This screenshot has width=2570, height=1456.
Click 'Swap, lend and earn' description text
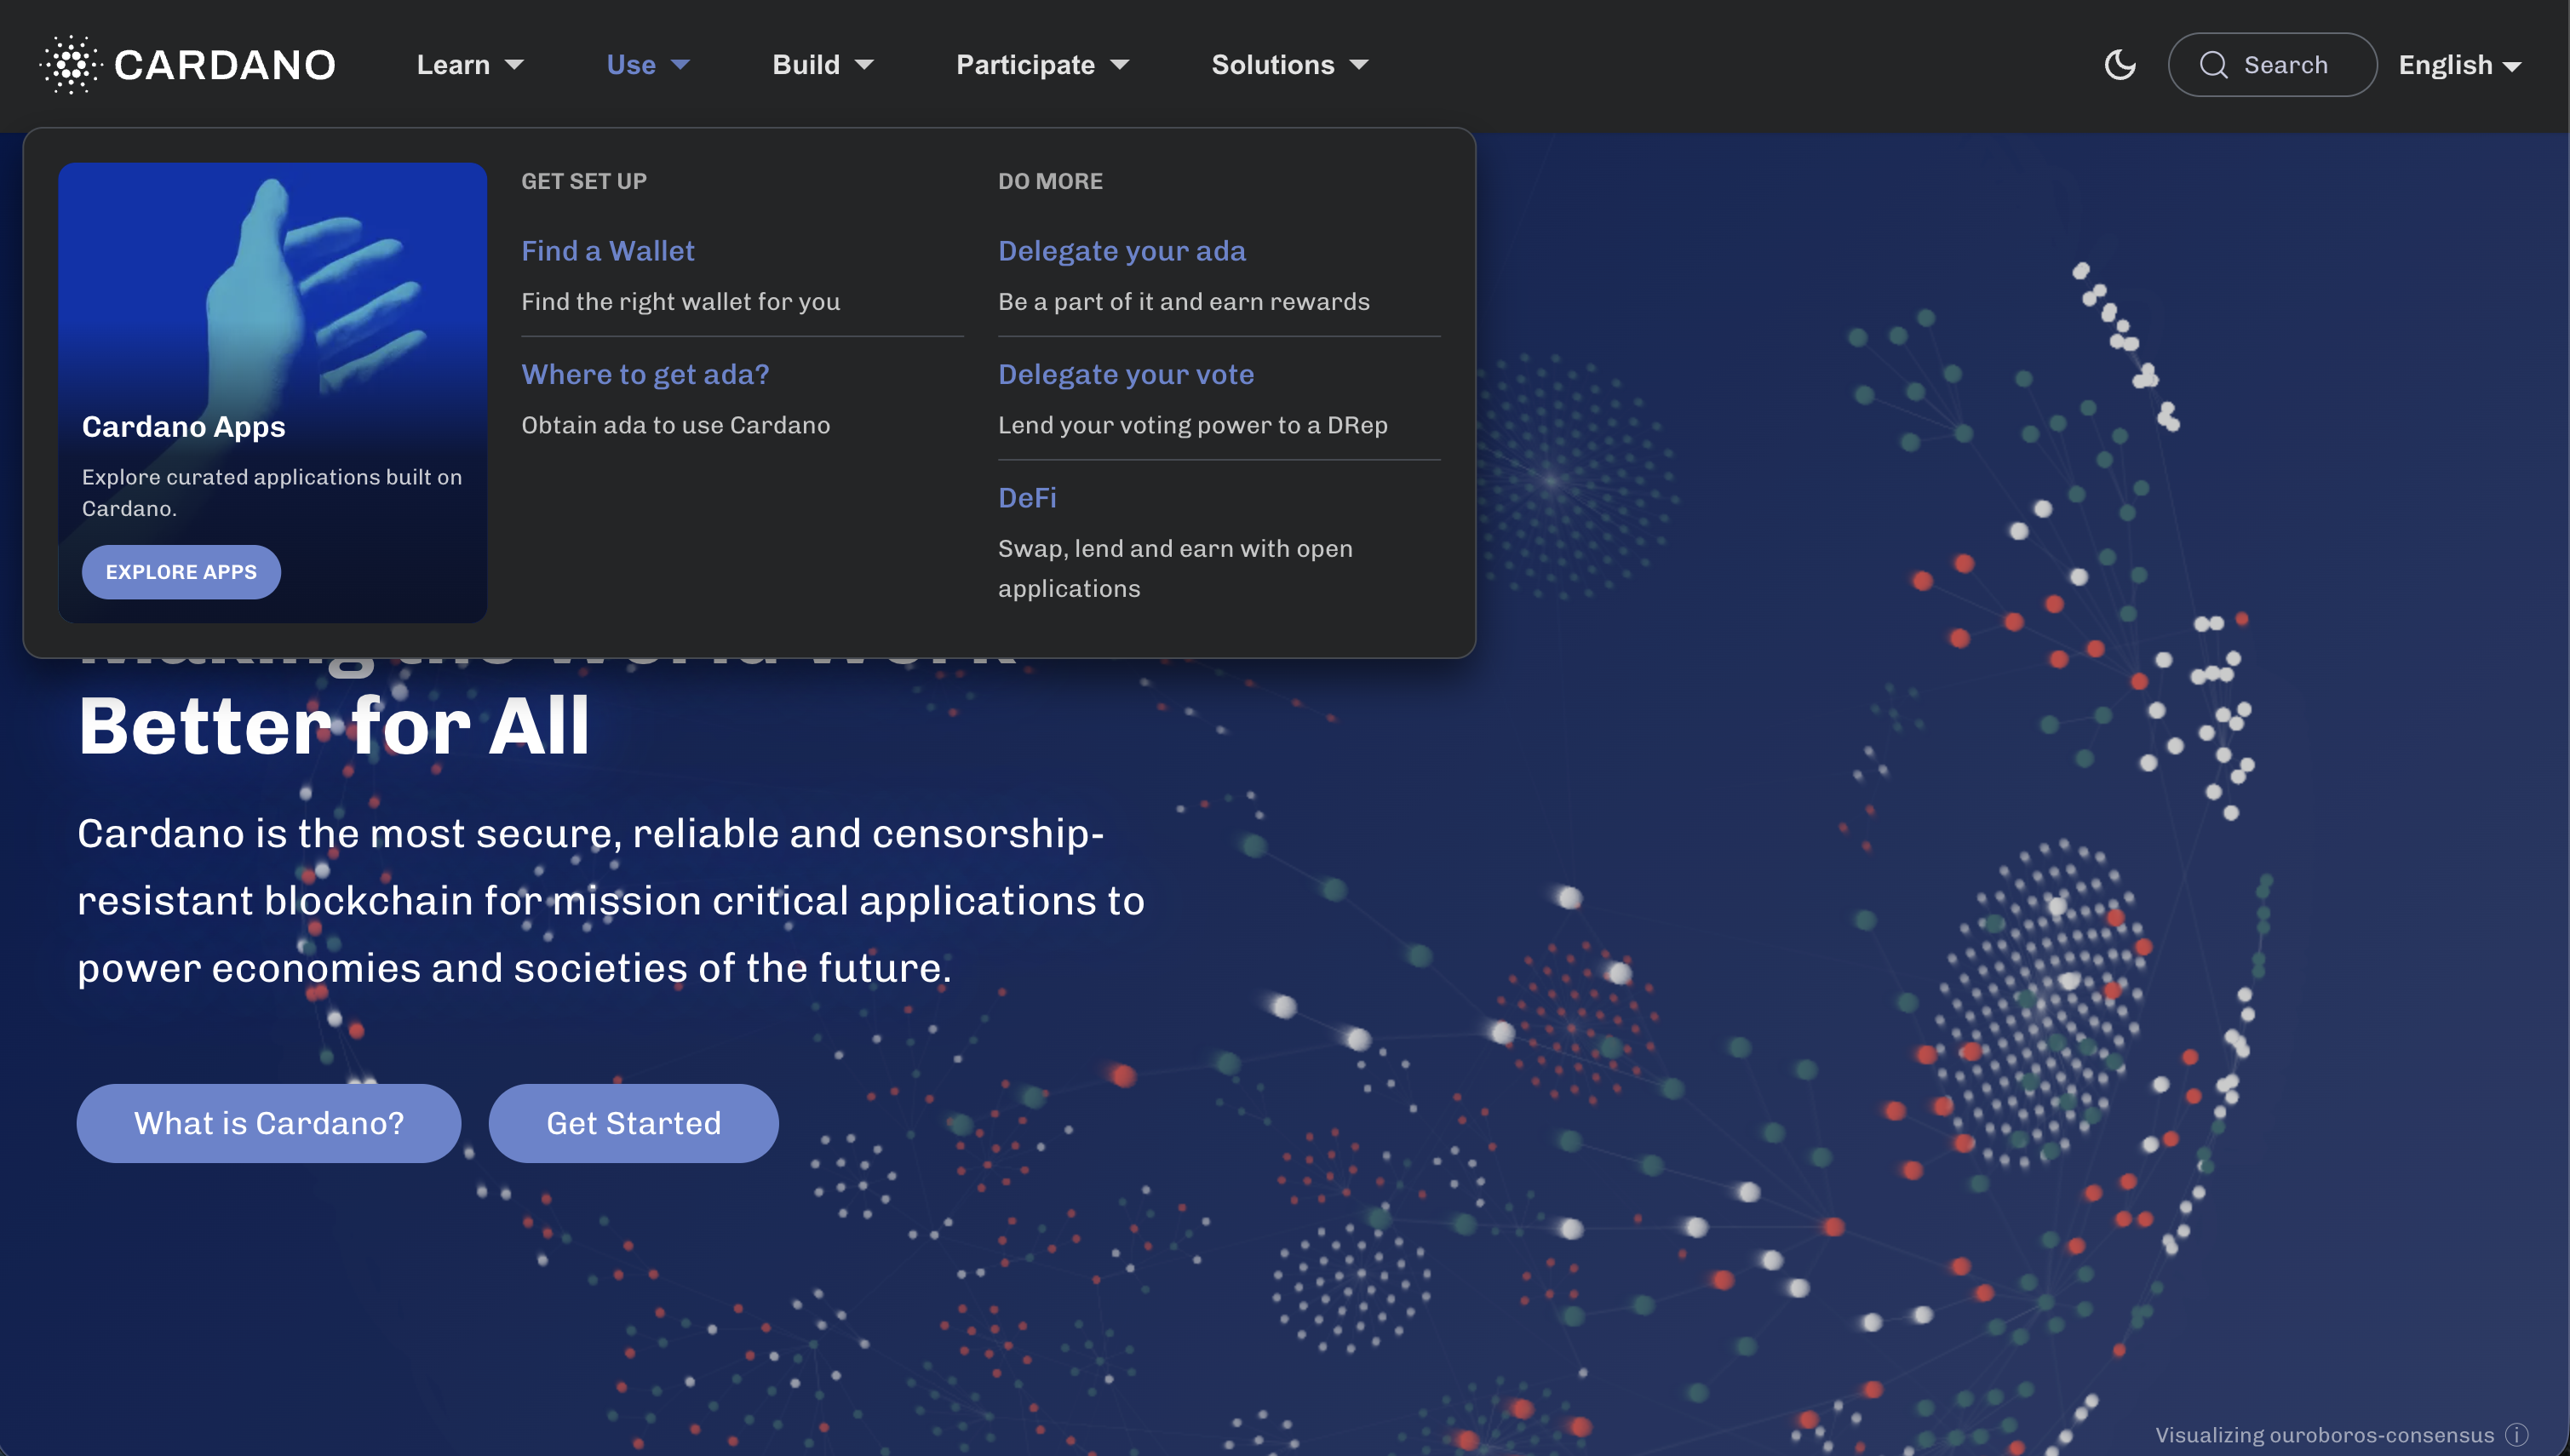tap(1175, 568)
